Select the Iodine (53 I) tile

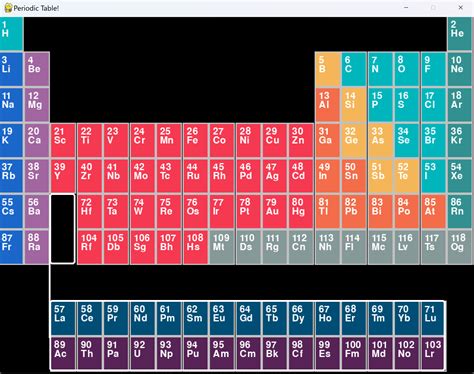[433, 176]
